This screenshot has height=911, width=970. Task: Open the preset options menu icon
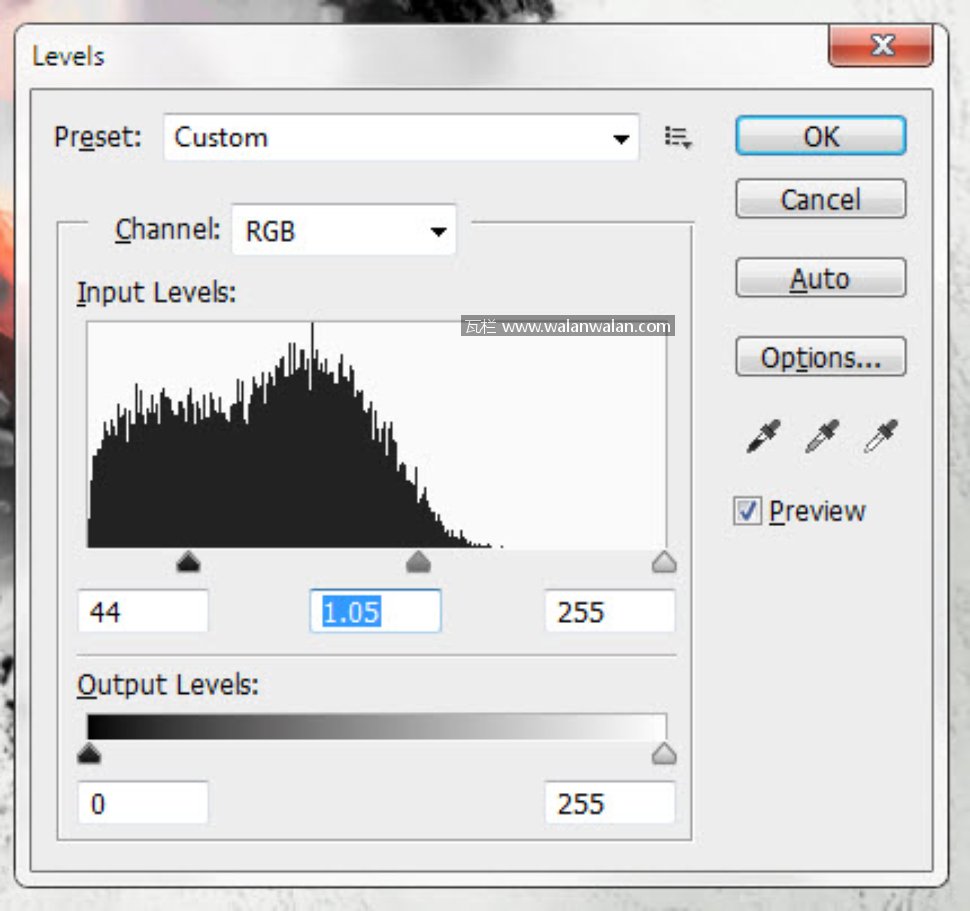pyautogui.click(x=678, y=138)
